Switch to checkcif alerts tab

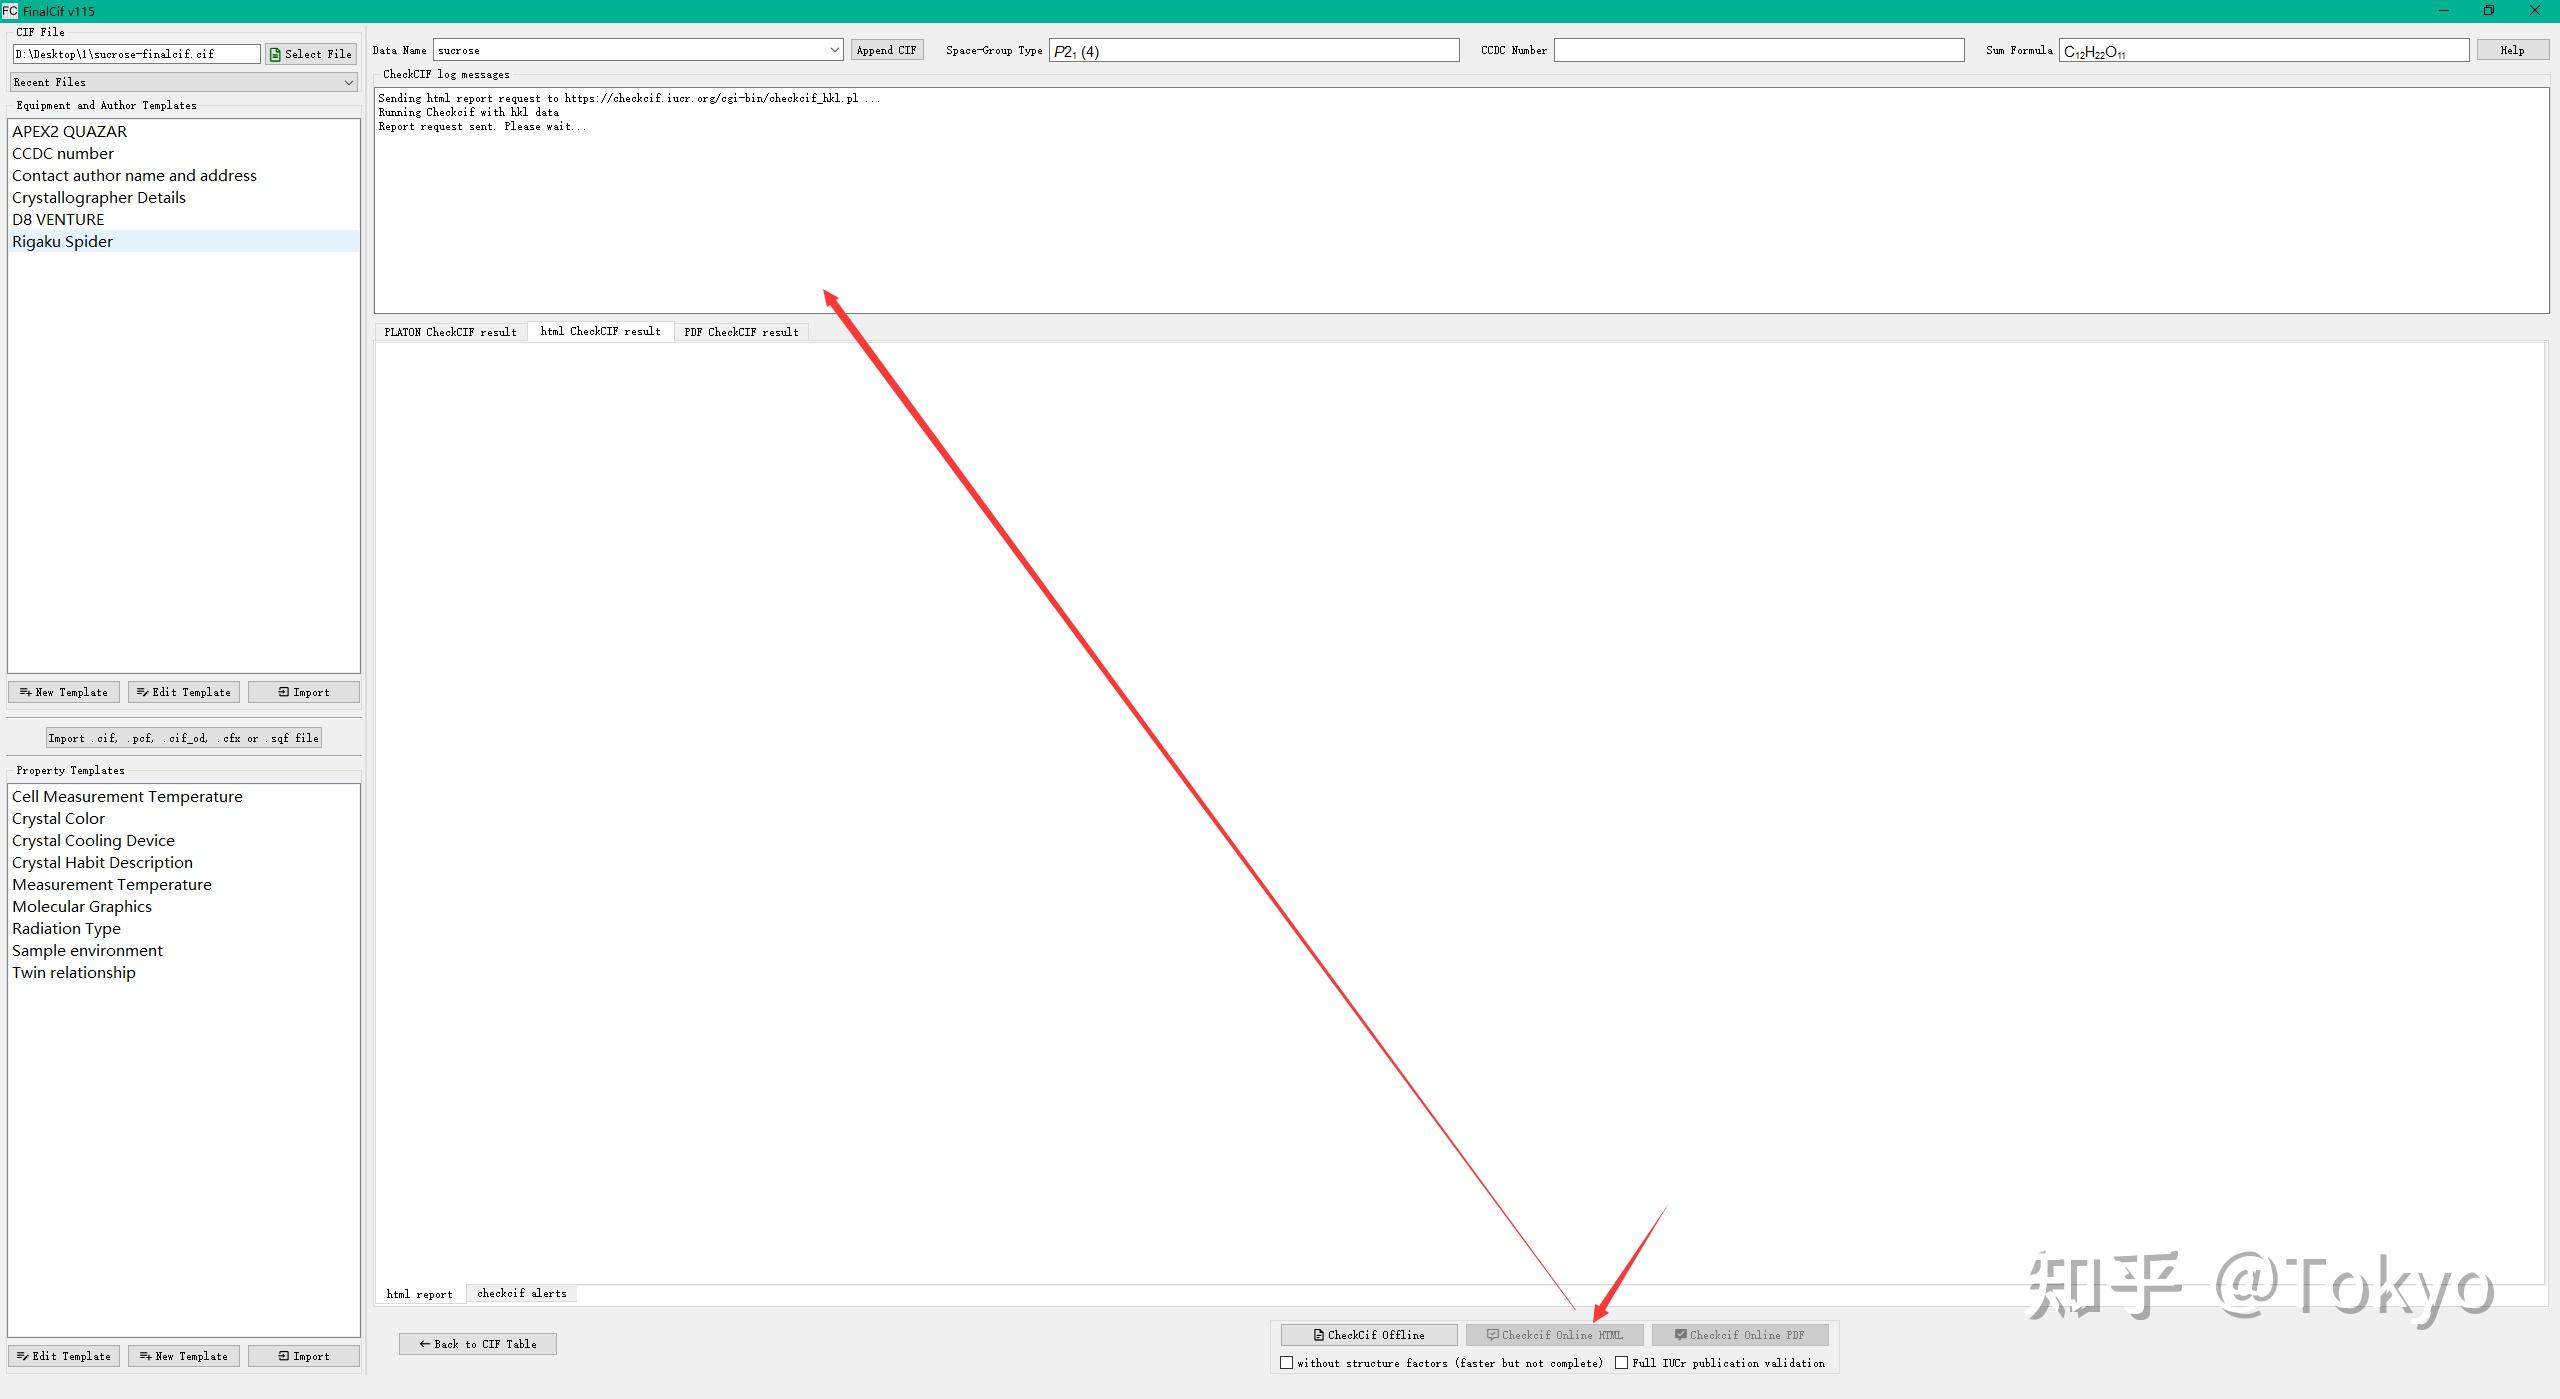pyautogui.click(x=521, y=1293)
